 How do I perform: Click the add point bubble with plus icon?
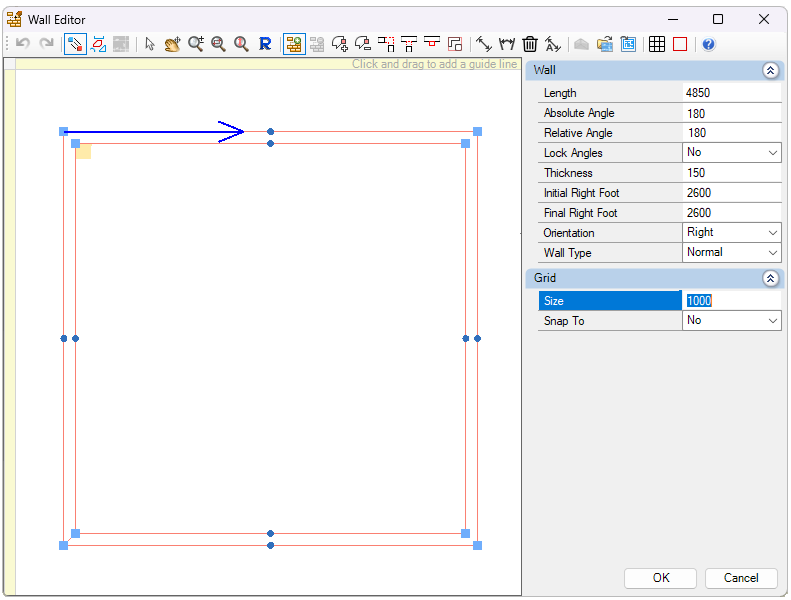coord(340,44)
